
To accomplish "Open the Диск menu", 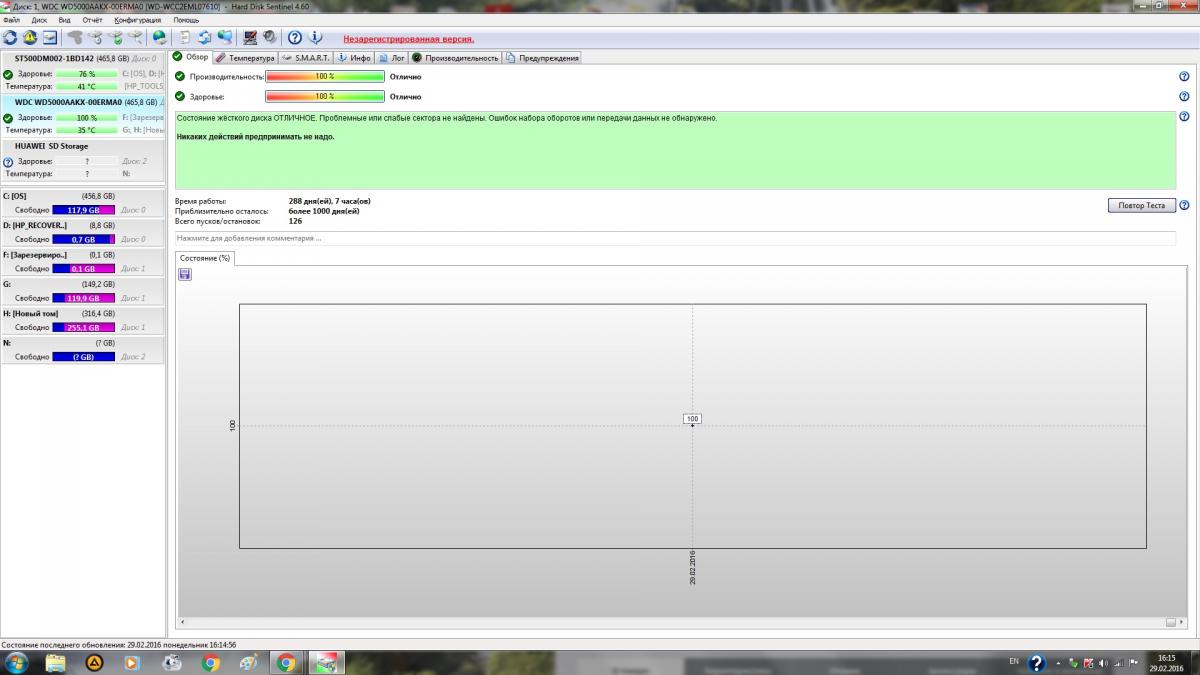I will [39, 19].
